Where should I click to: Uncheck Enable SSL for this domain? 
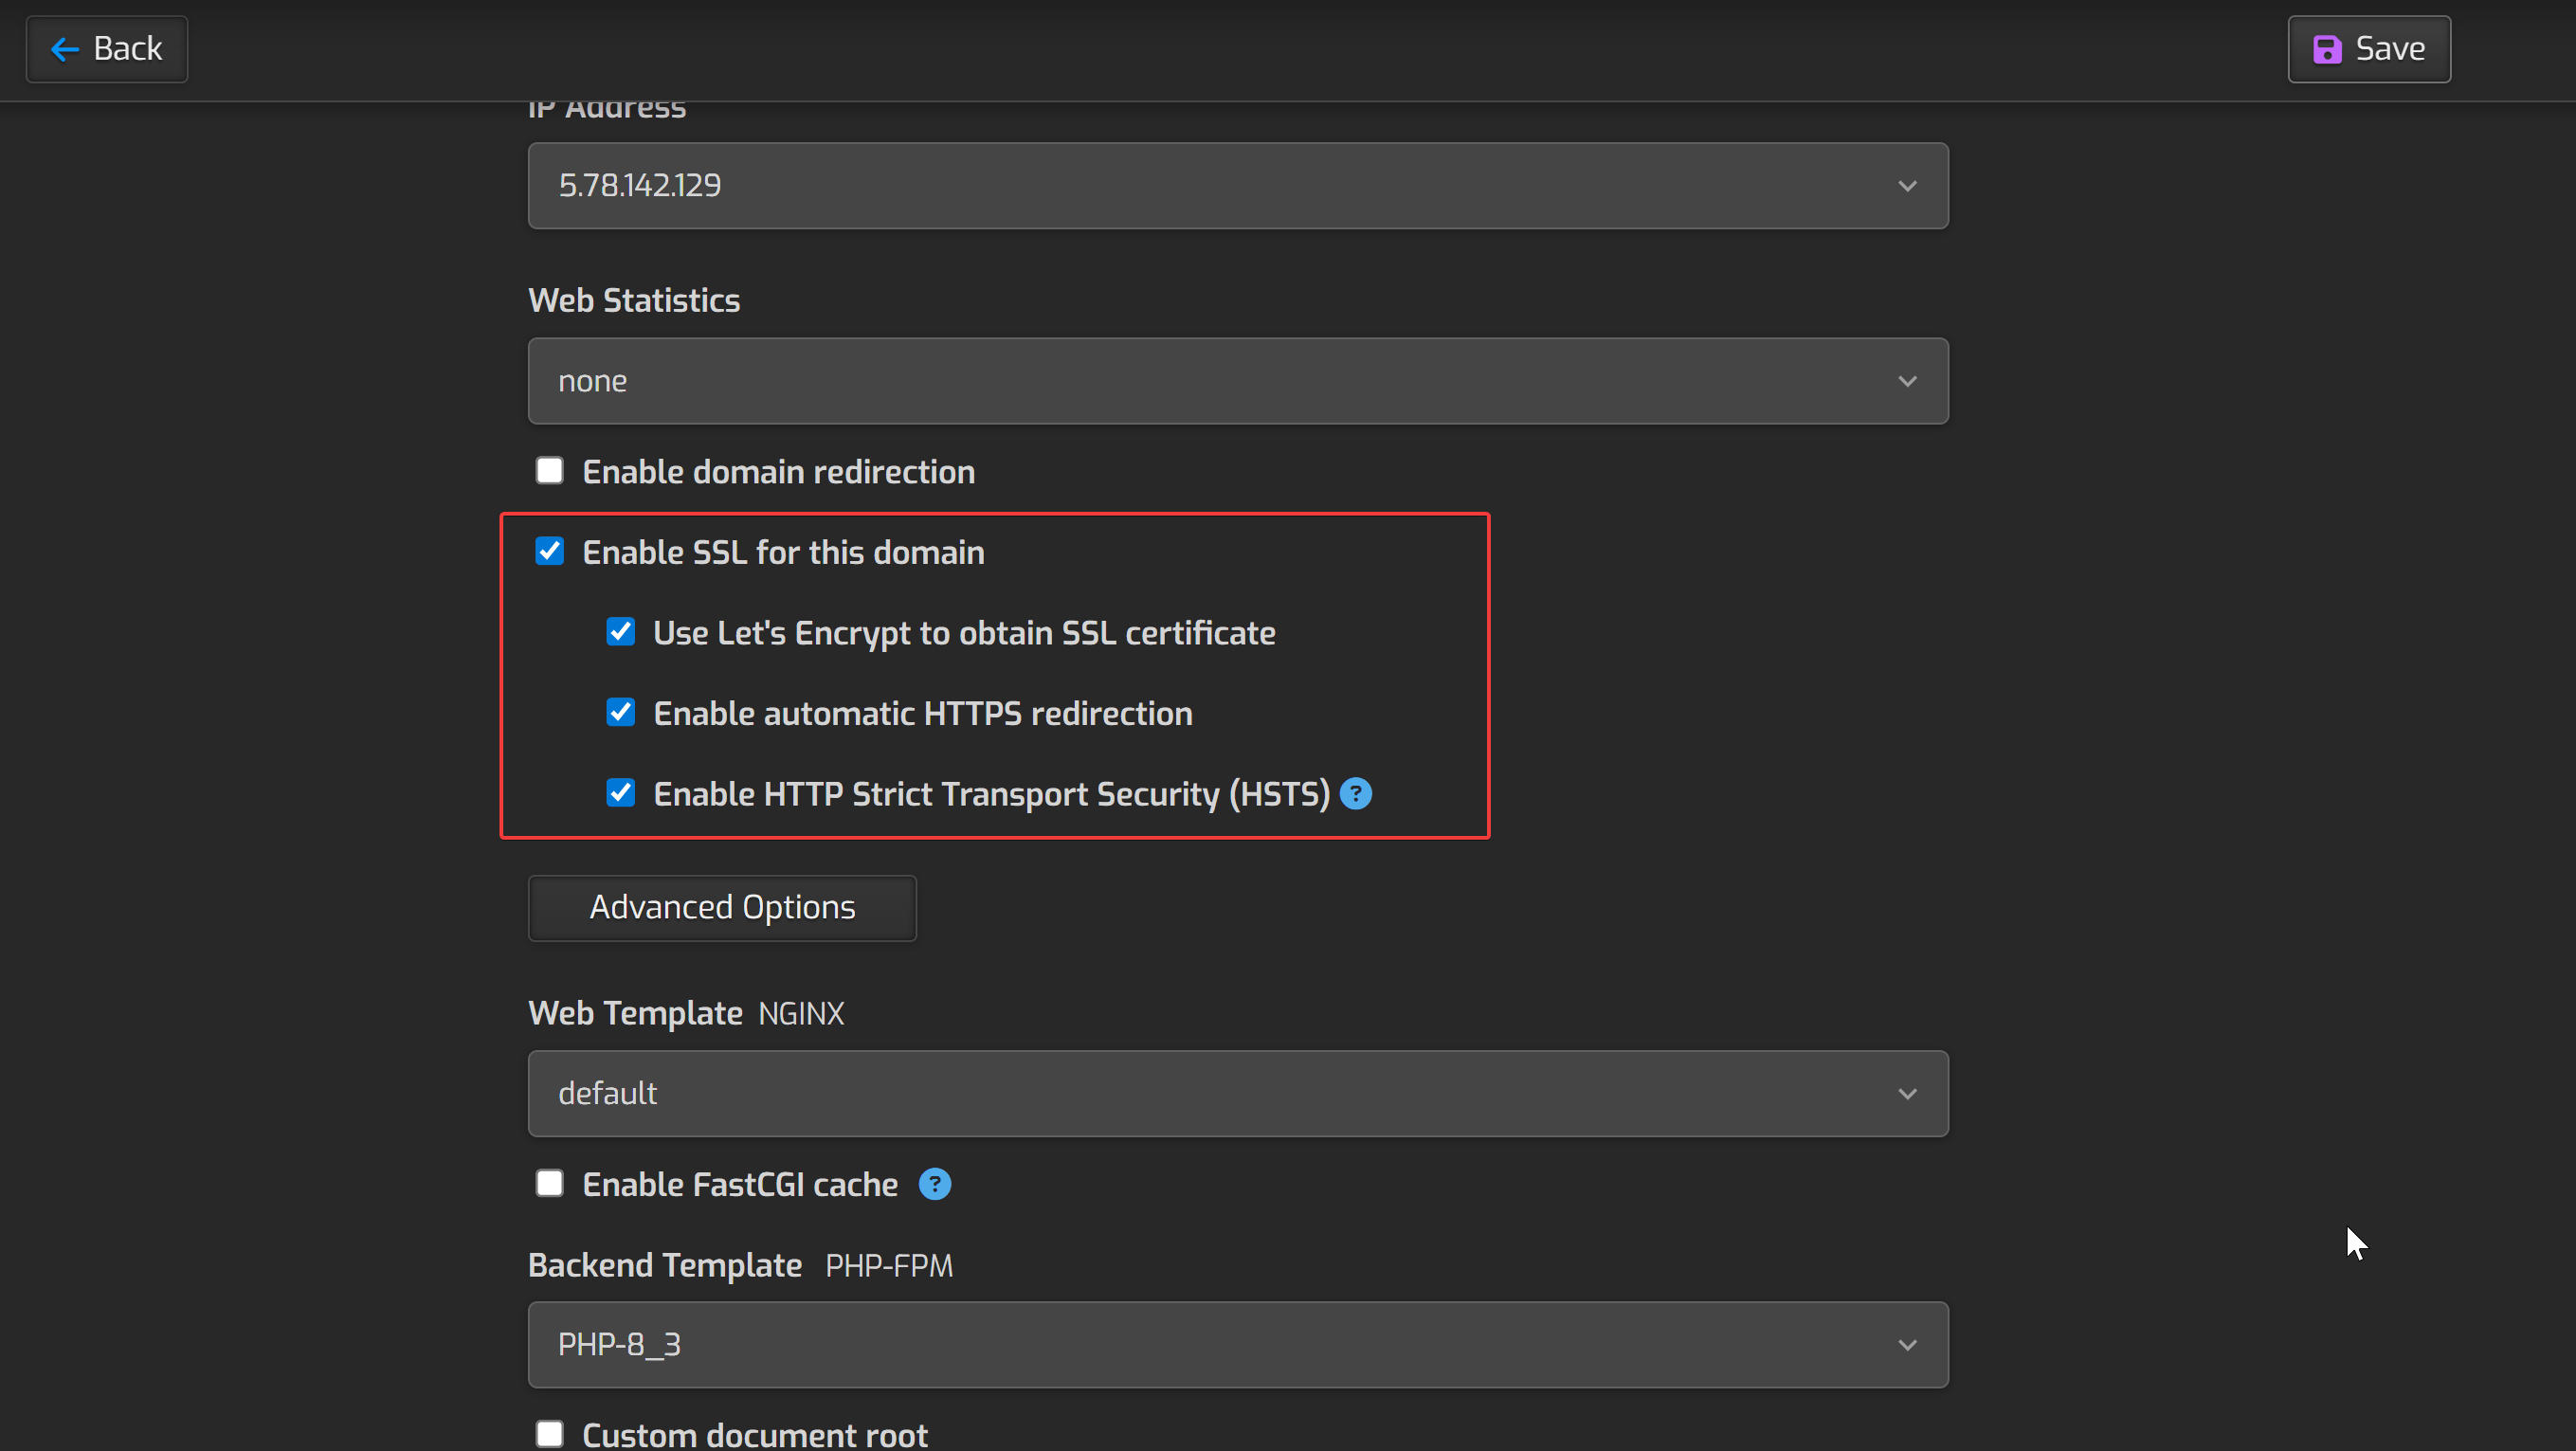[549, 552]
